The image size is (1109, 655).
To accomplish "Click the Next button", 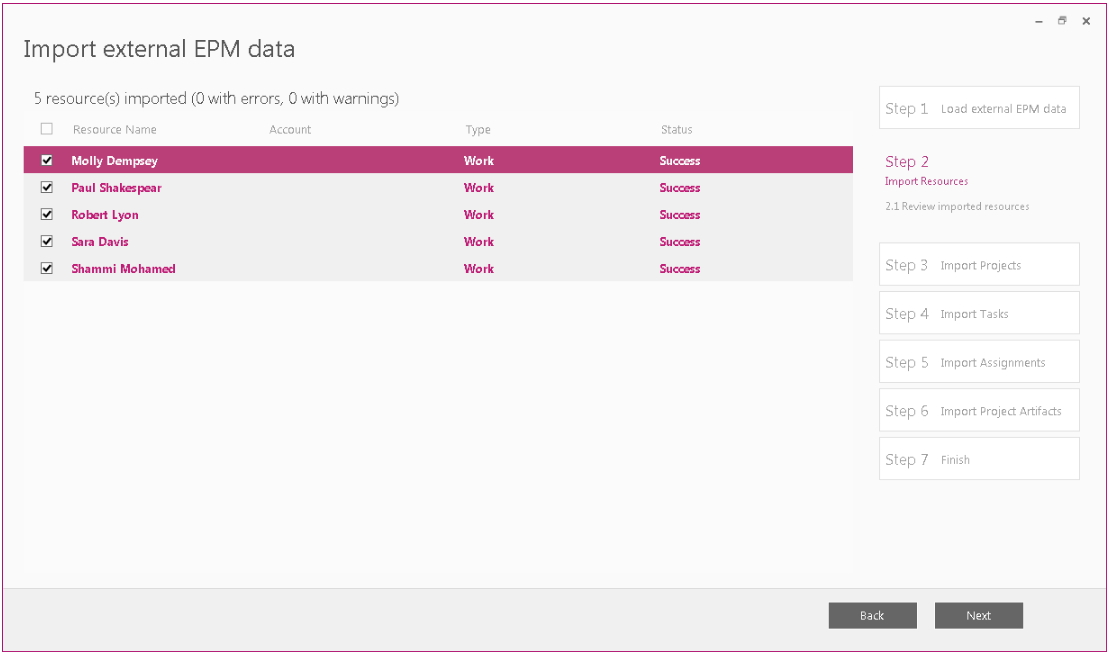I will [979, 615].
